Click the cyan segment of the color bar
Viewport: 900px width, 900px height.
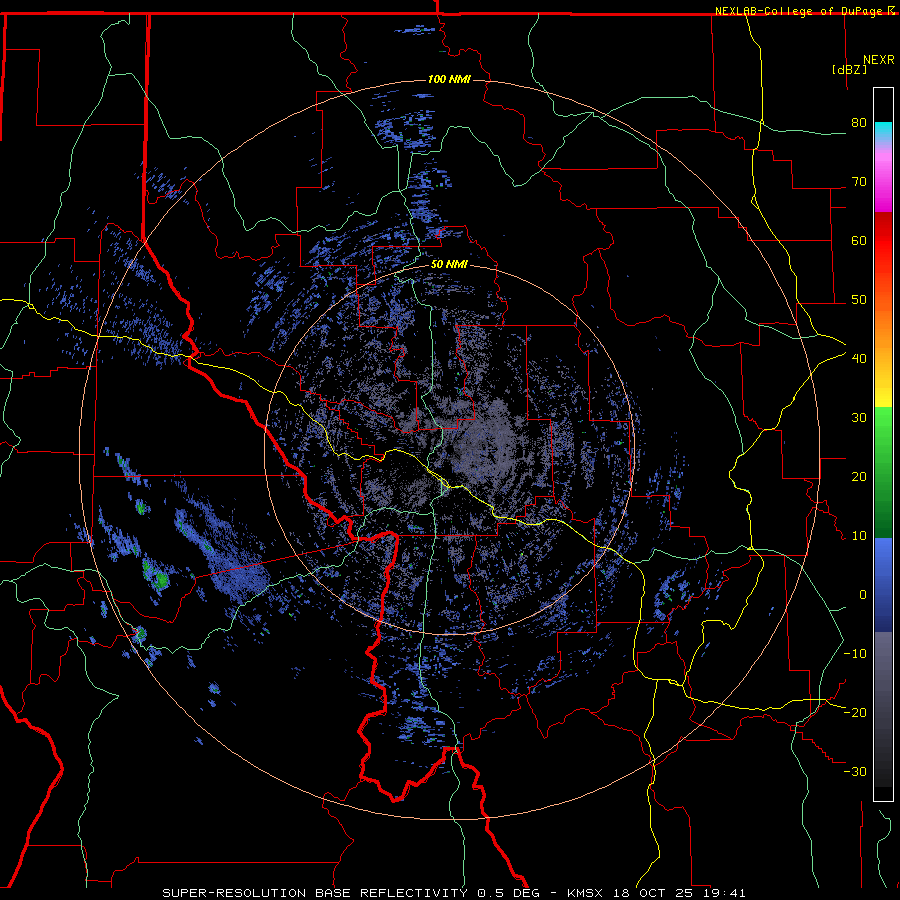[x=883, y=131]
